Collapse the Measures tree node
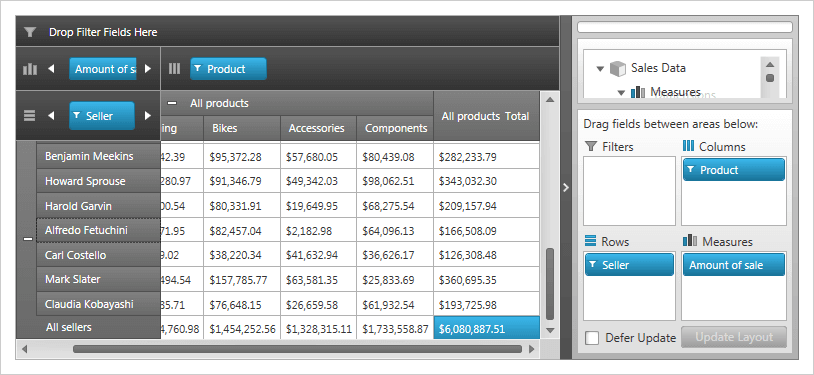 pos(621,93)
